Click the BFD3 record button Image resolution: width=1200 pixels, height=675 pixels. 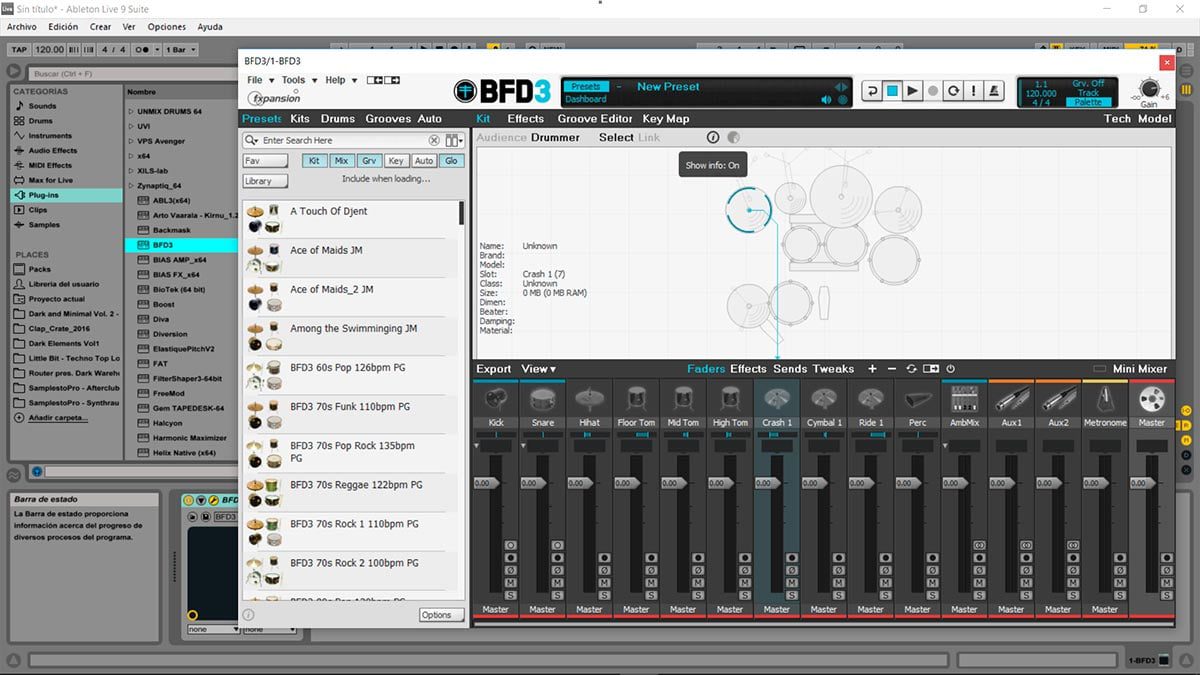934,91
